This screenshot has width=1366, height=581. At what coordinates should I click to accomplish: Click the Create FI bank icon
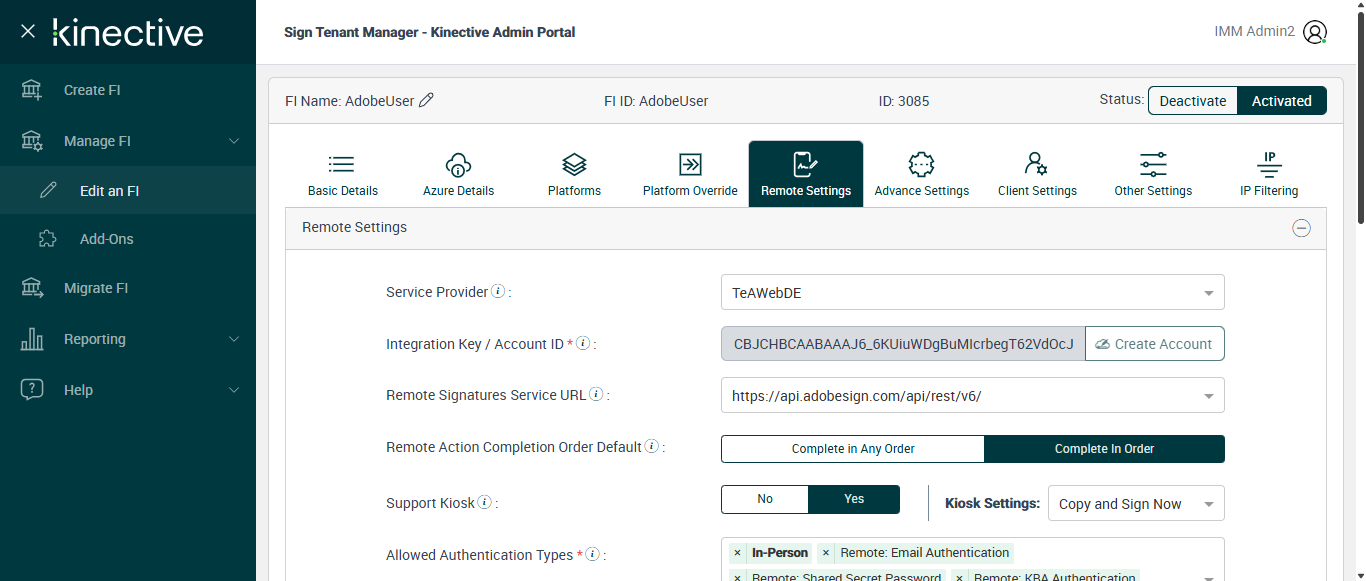[32, 90]
